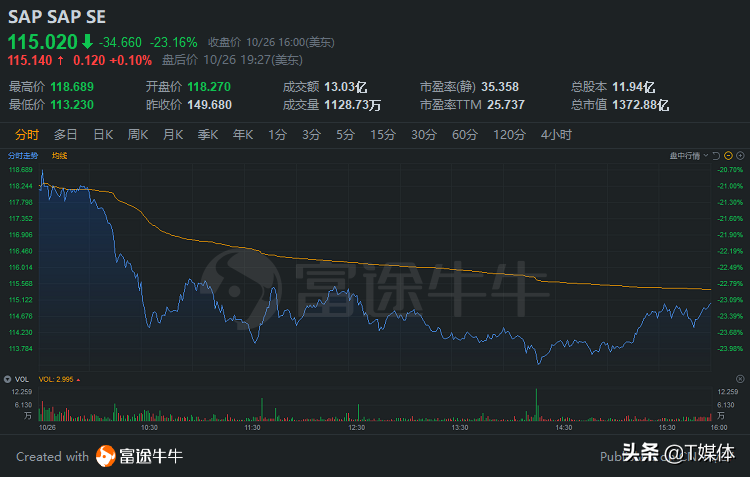750x477 pixels.
Task: Toggle the 分时走势 price line legend
Action: click(23, 155)
